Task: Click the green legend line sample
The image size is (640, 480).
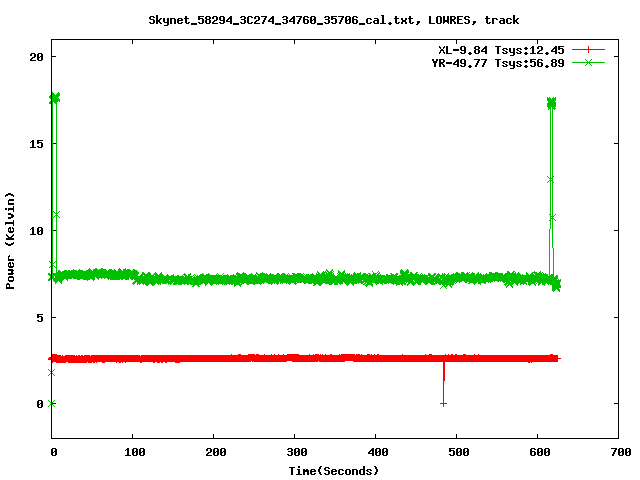Action: pyautogui.click(x=588, y=62)
